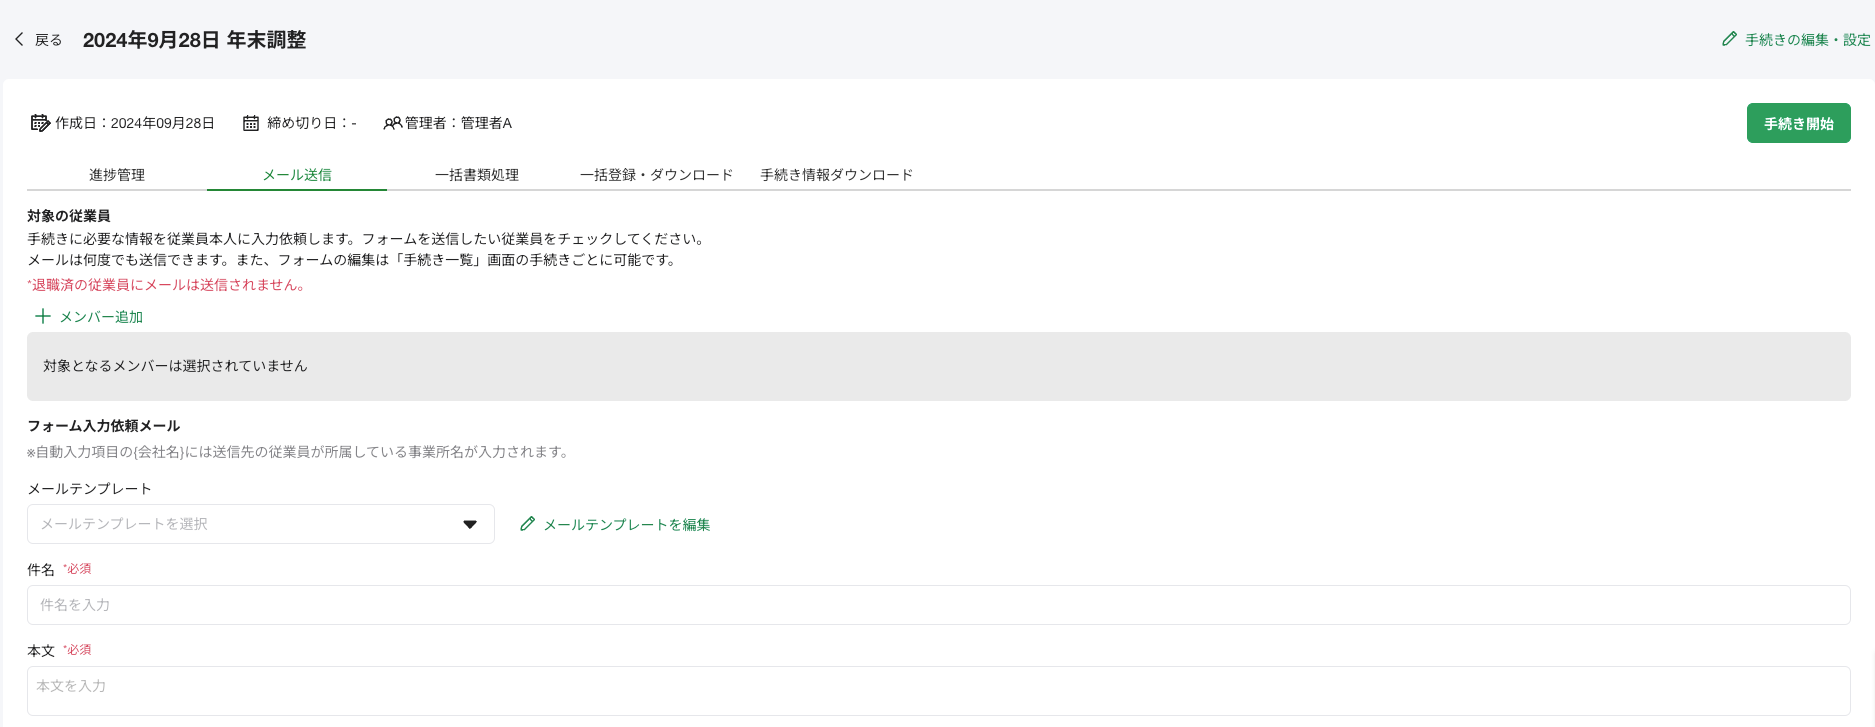This screenshot has height=727, width=1875.
Task: Open the 一括書類処理 tab
Action: coord(477,175)
